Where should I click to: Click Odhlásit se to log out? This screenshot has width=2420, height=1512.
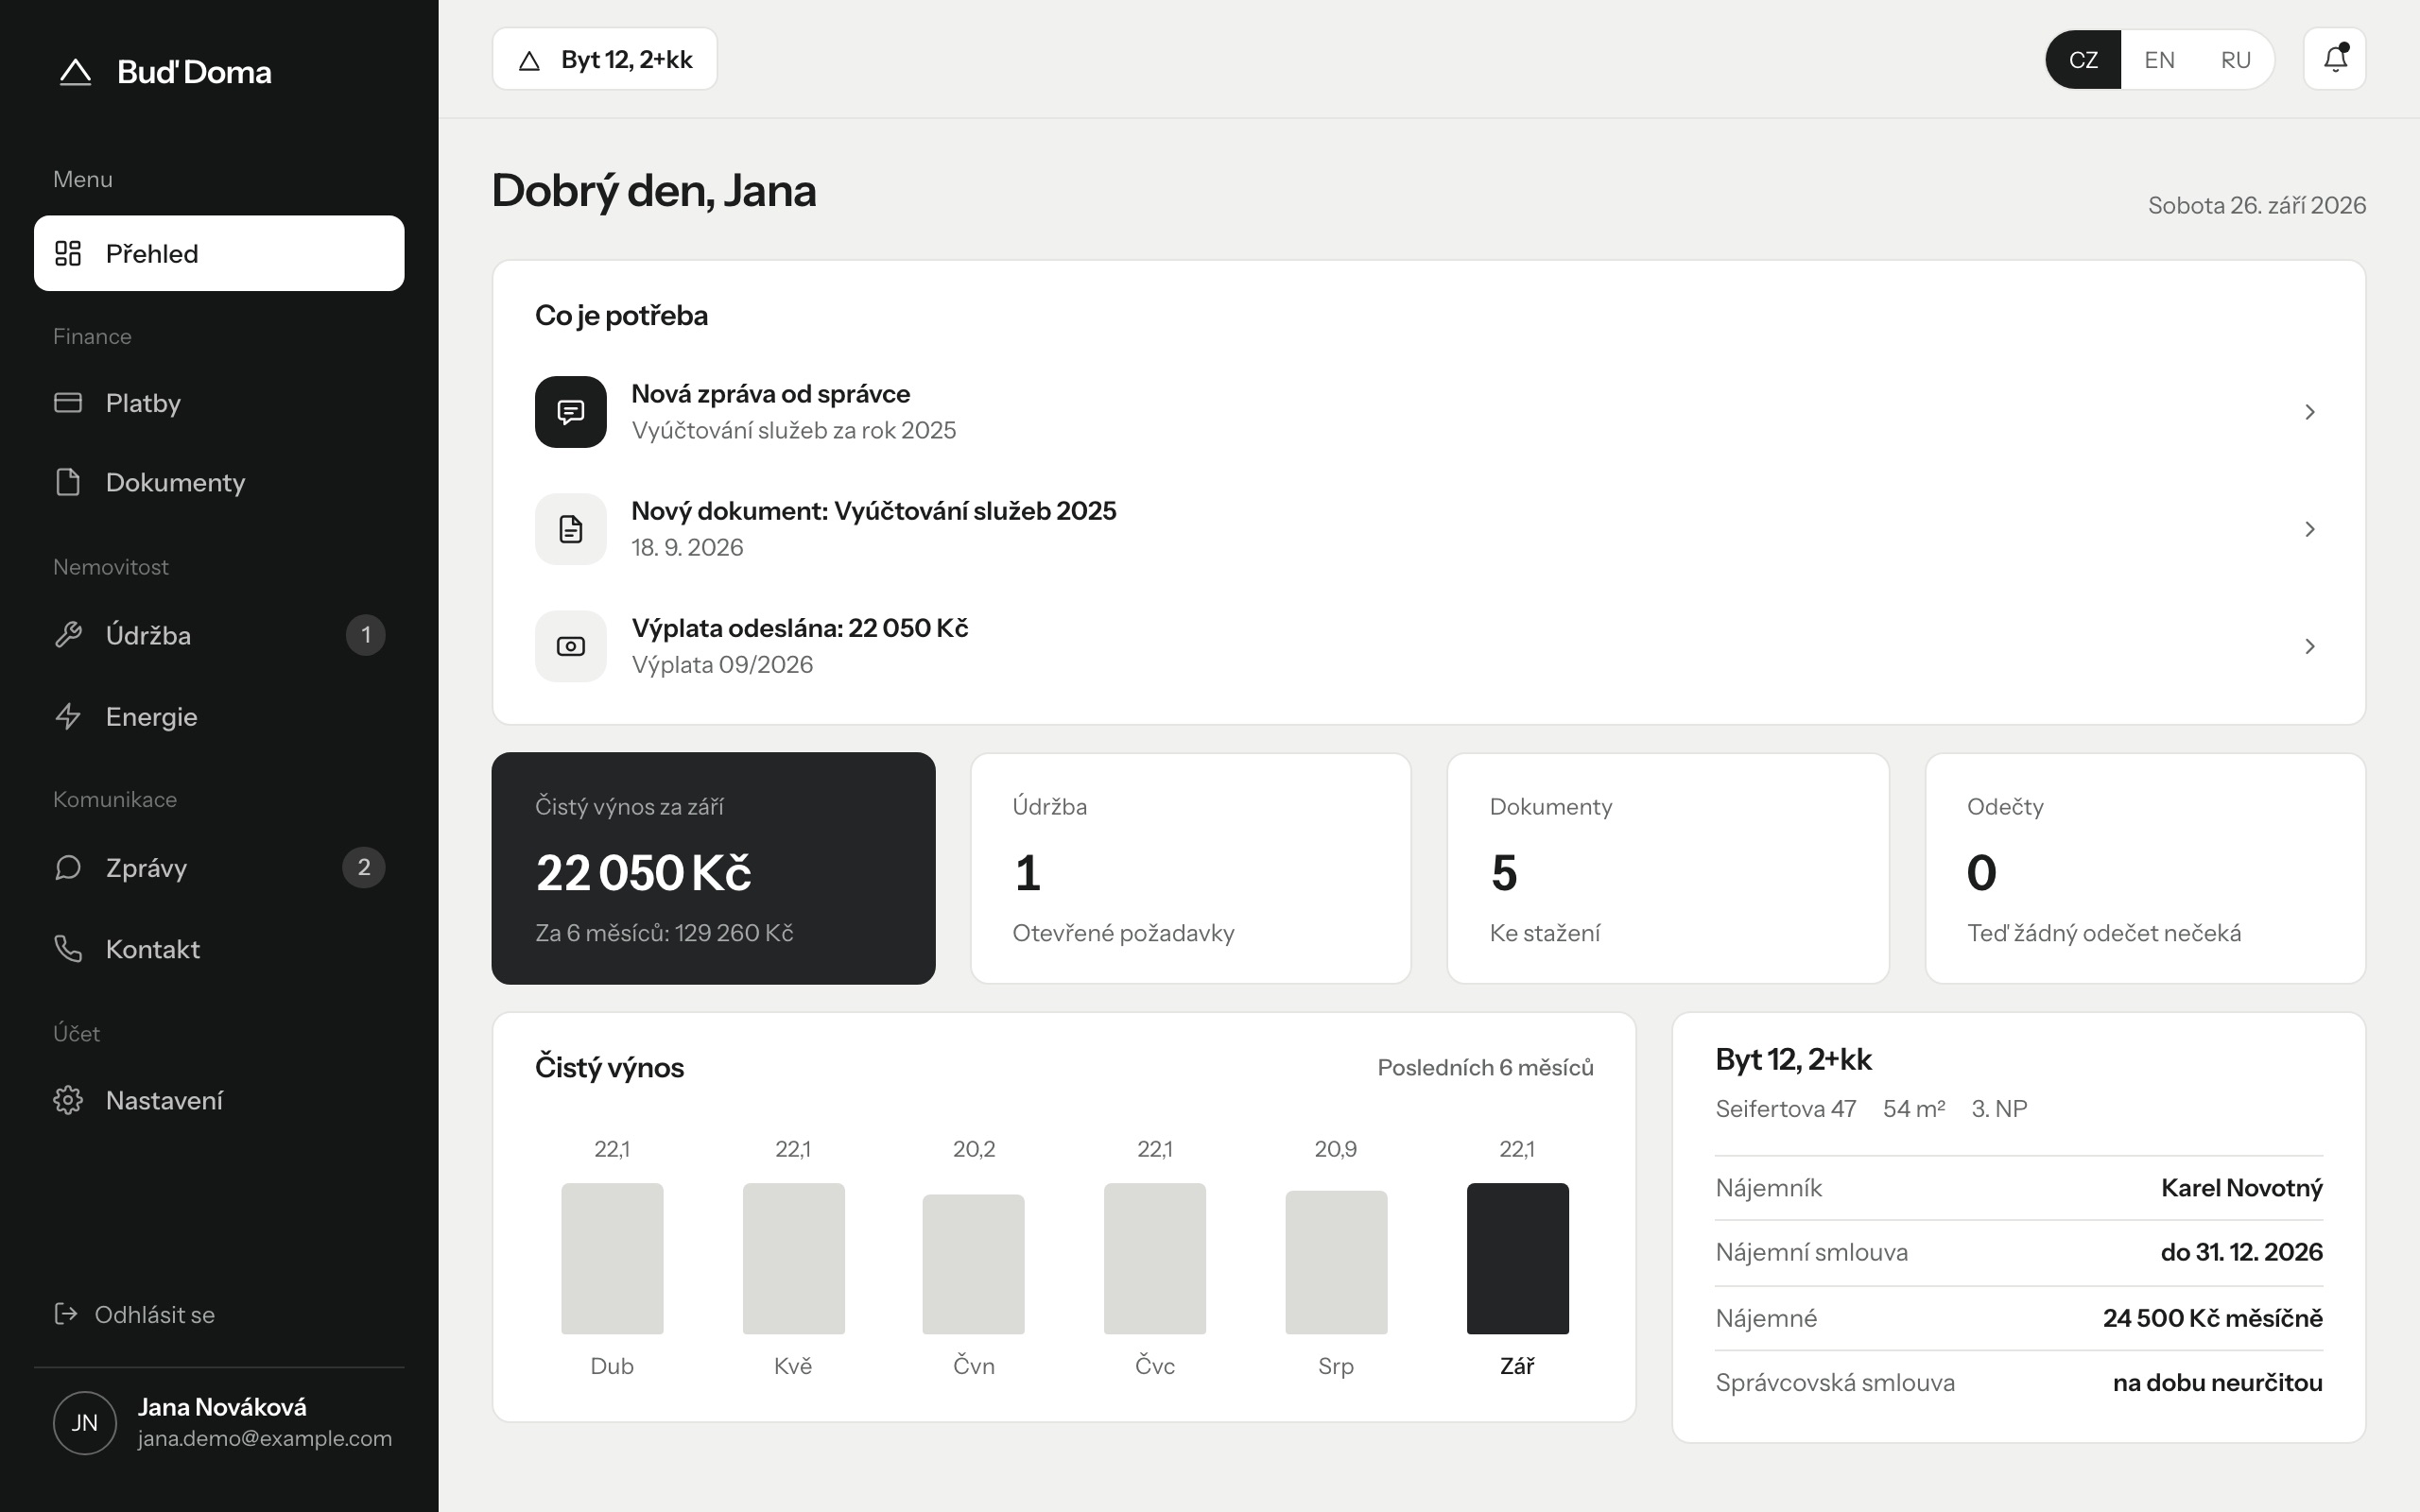[x=134, y=1314]
